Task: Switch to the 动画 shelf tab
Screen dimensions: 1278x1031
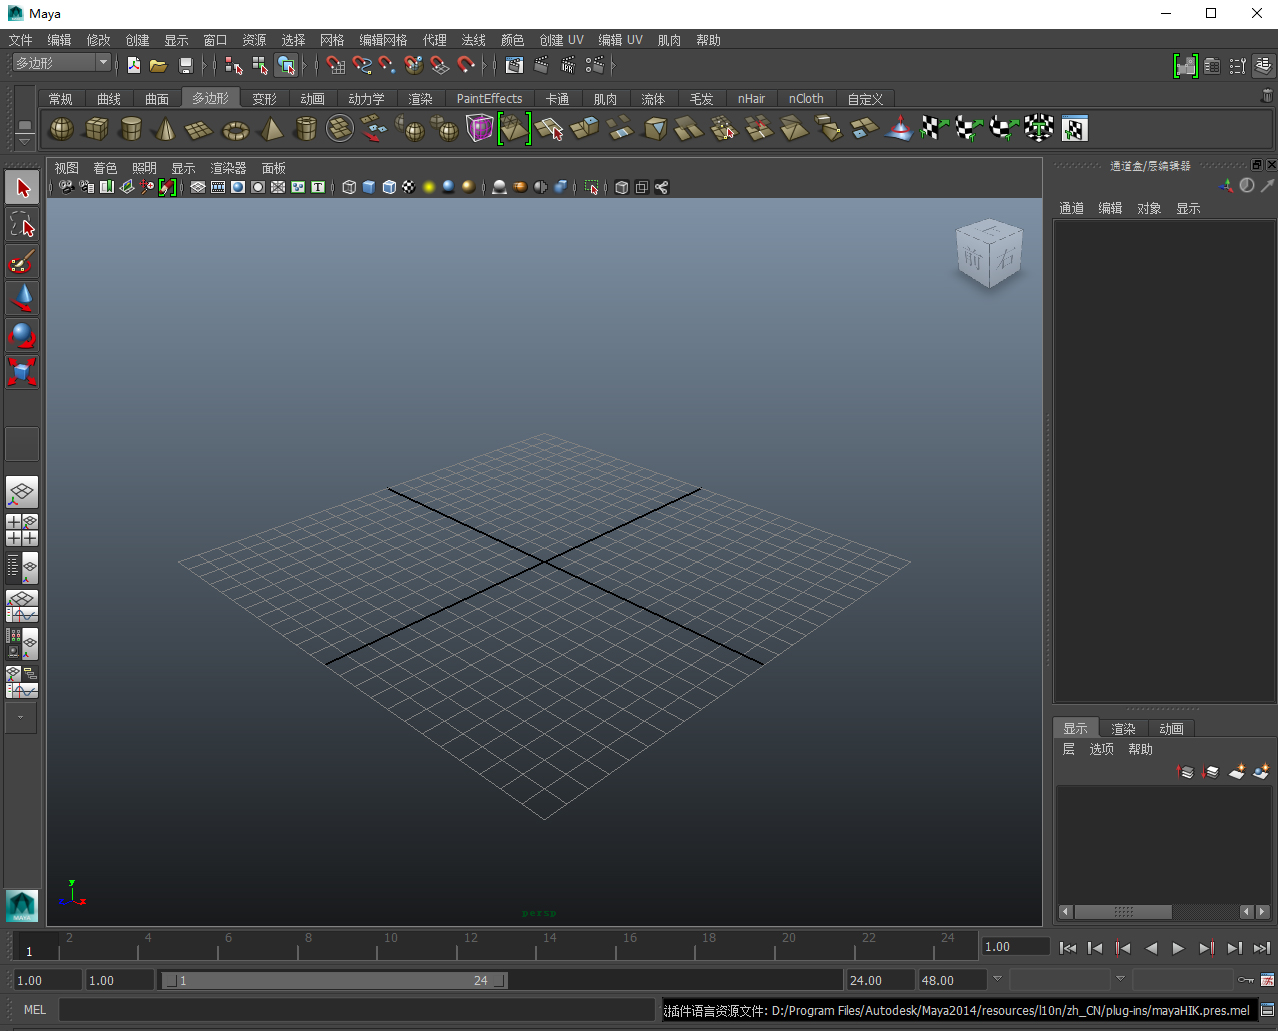Action: click(x=312, y=99)
